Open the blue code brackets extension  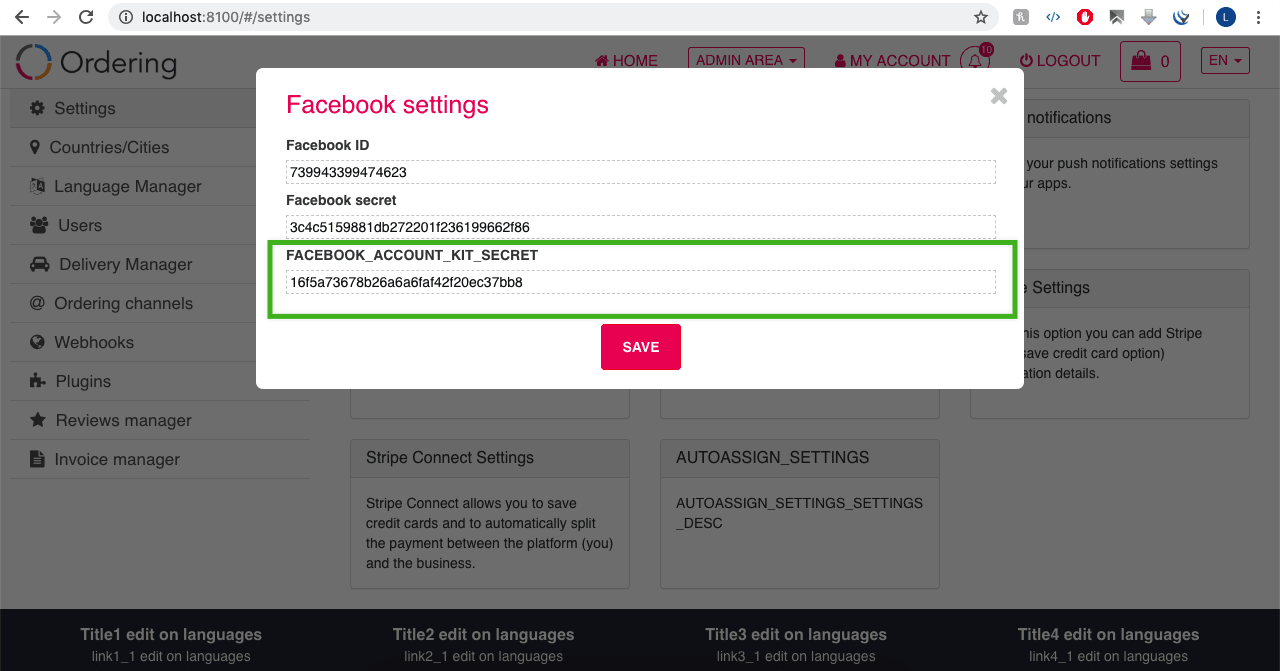click(x=1053, y=17)
